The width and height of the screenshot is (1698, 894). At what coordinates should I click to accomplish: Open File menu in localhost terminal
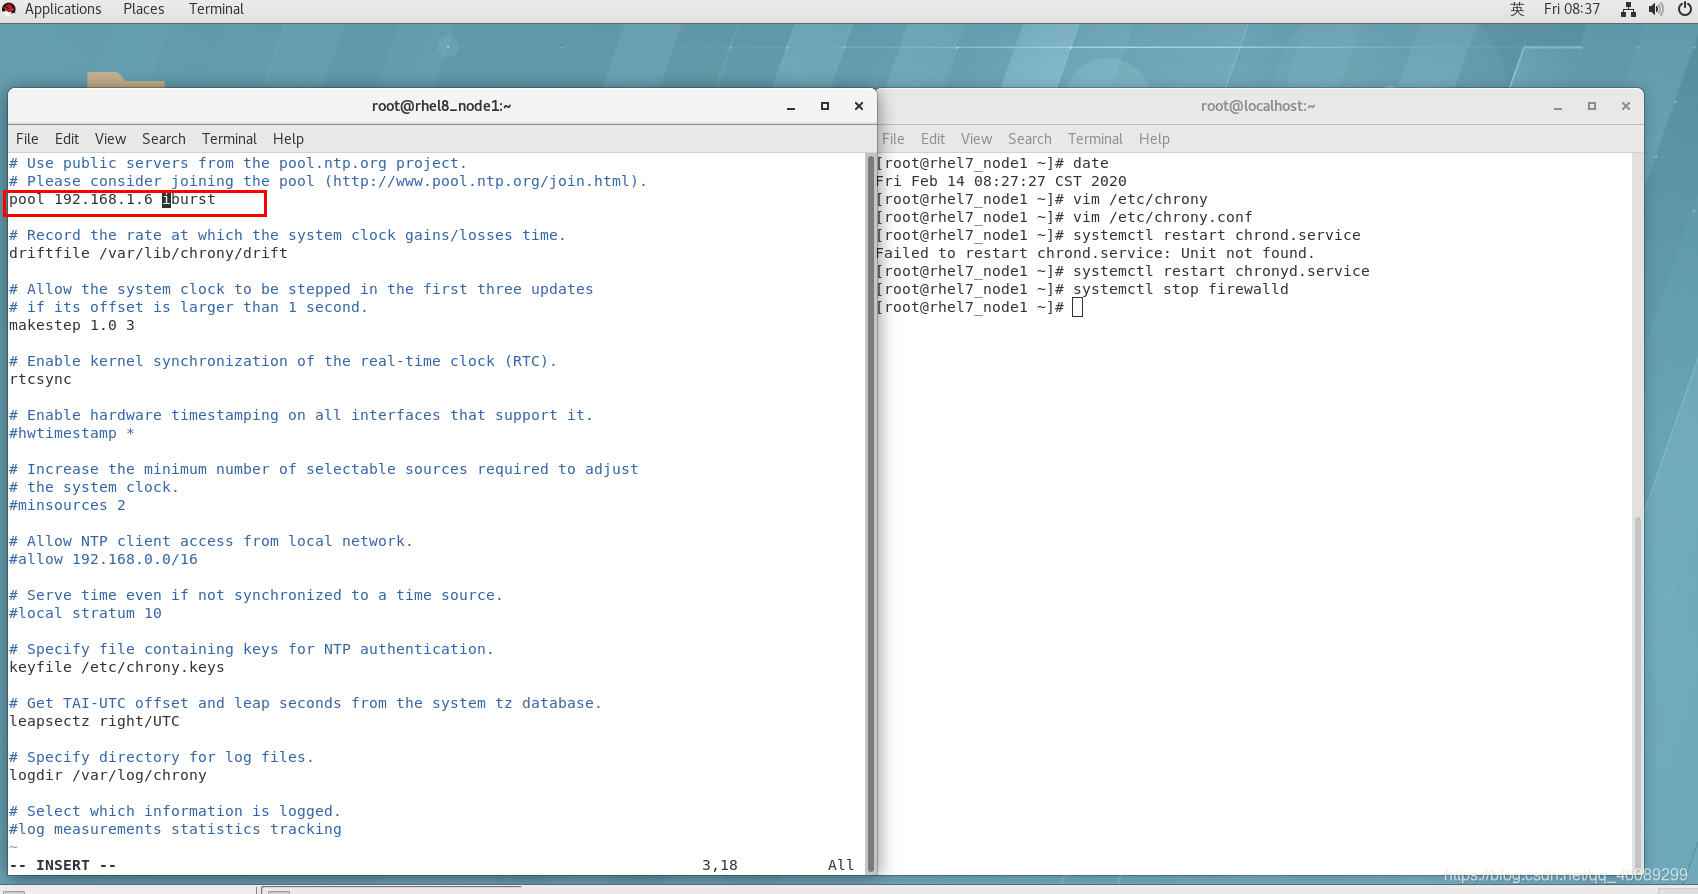pyautogui.click(x=893, y=139)
